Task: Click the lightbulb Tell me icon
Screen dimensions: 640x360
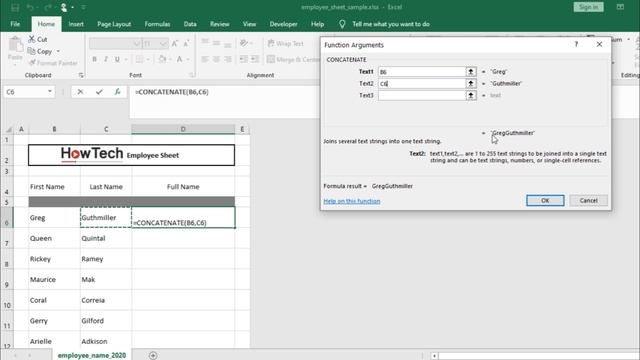Action: (x=342, y=24)
